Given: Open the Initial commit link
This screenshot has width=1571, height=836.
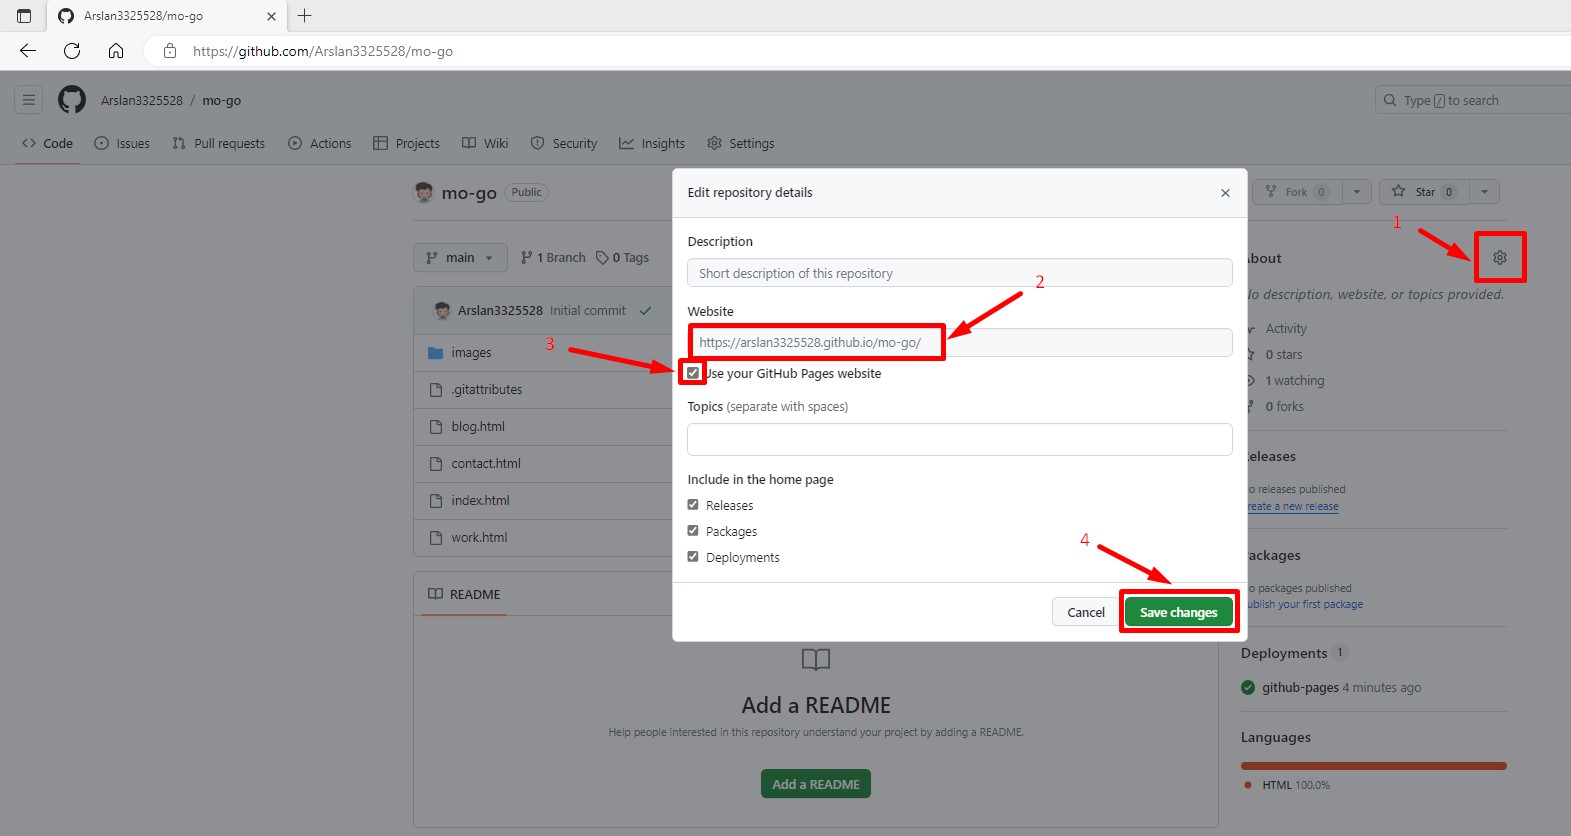Looking at the screenshot, I should (x=588, y=311).
